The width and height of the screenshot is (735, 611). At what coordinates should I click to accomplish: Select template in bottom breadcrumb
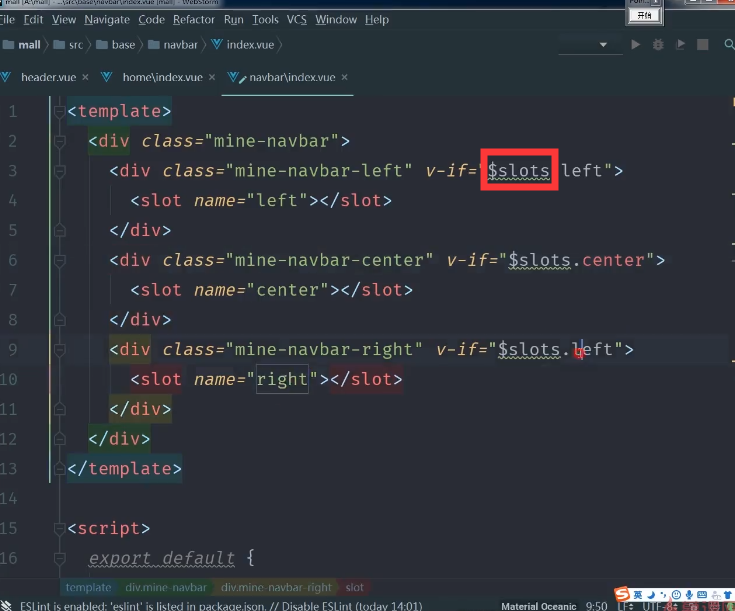88,587
